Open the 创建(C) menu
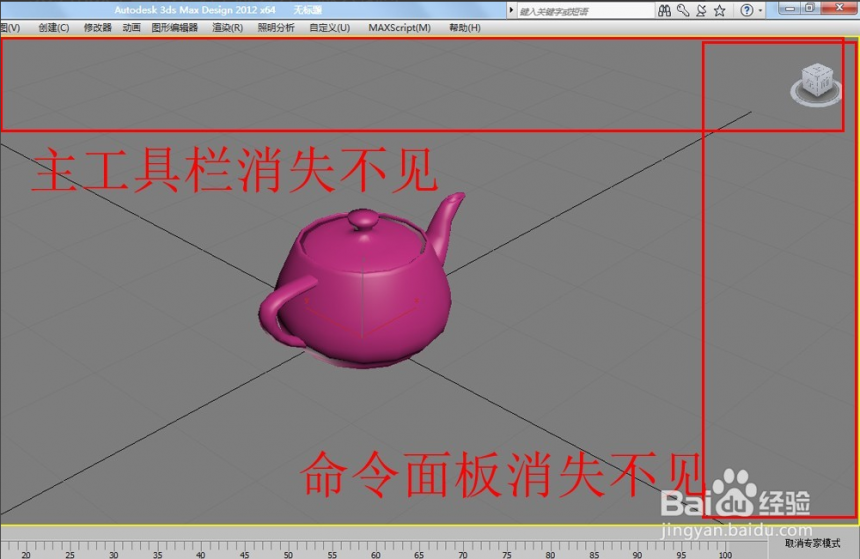This screenshot has height=559, width=860. 54,27
